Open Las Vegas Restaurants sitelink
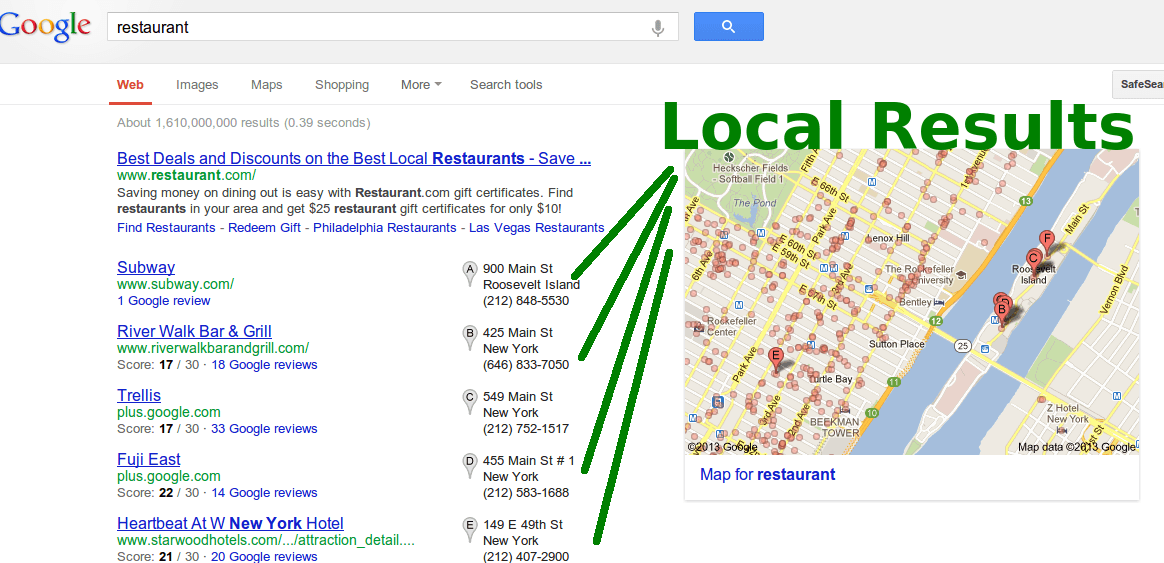The height and width of the screenshot is (563, 1164). click(537, 227)
